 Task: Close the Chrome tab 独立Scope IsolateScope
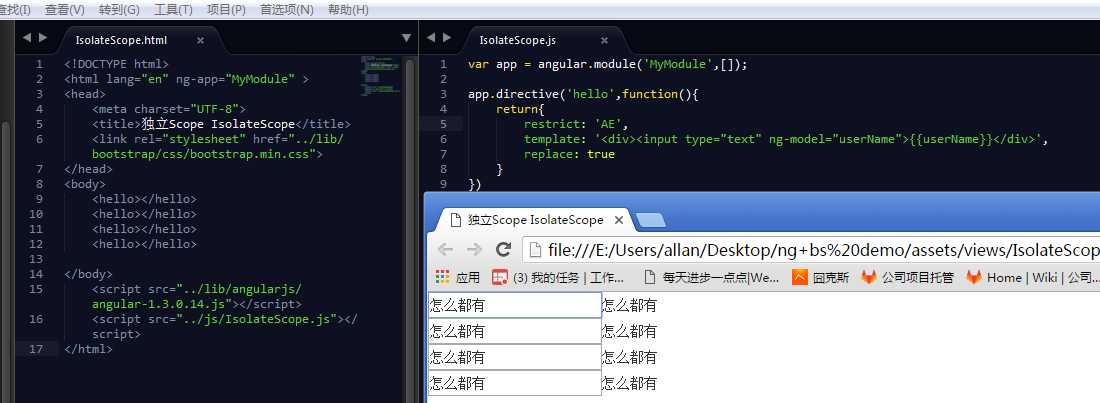(619, 220)
